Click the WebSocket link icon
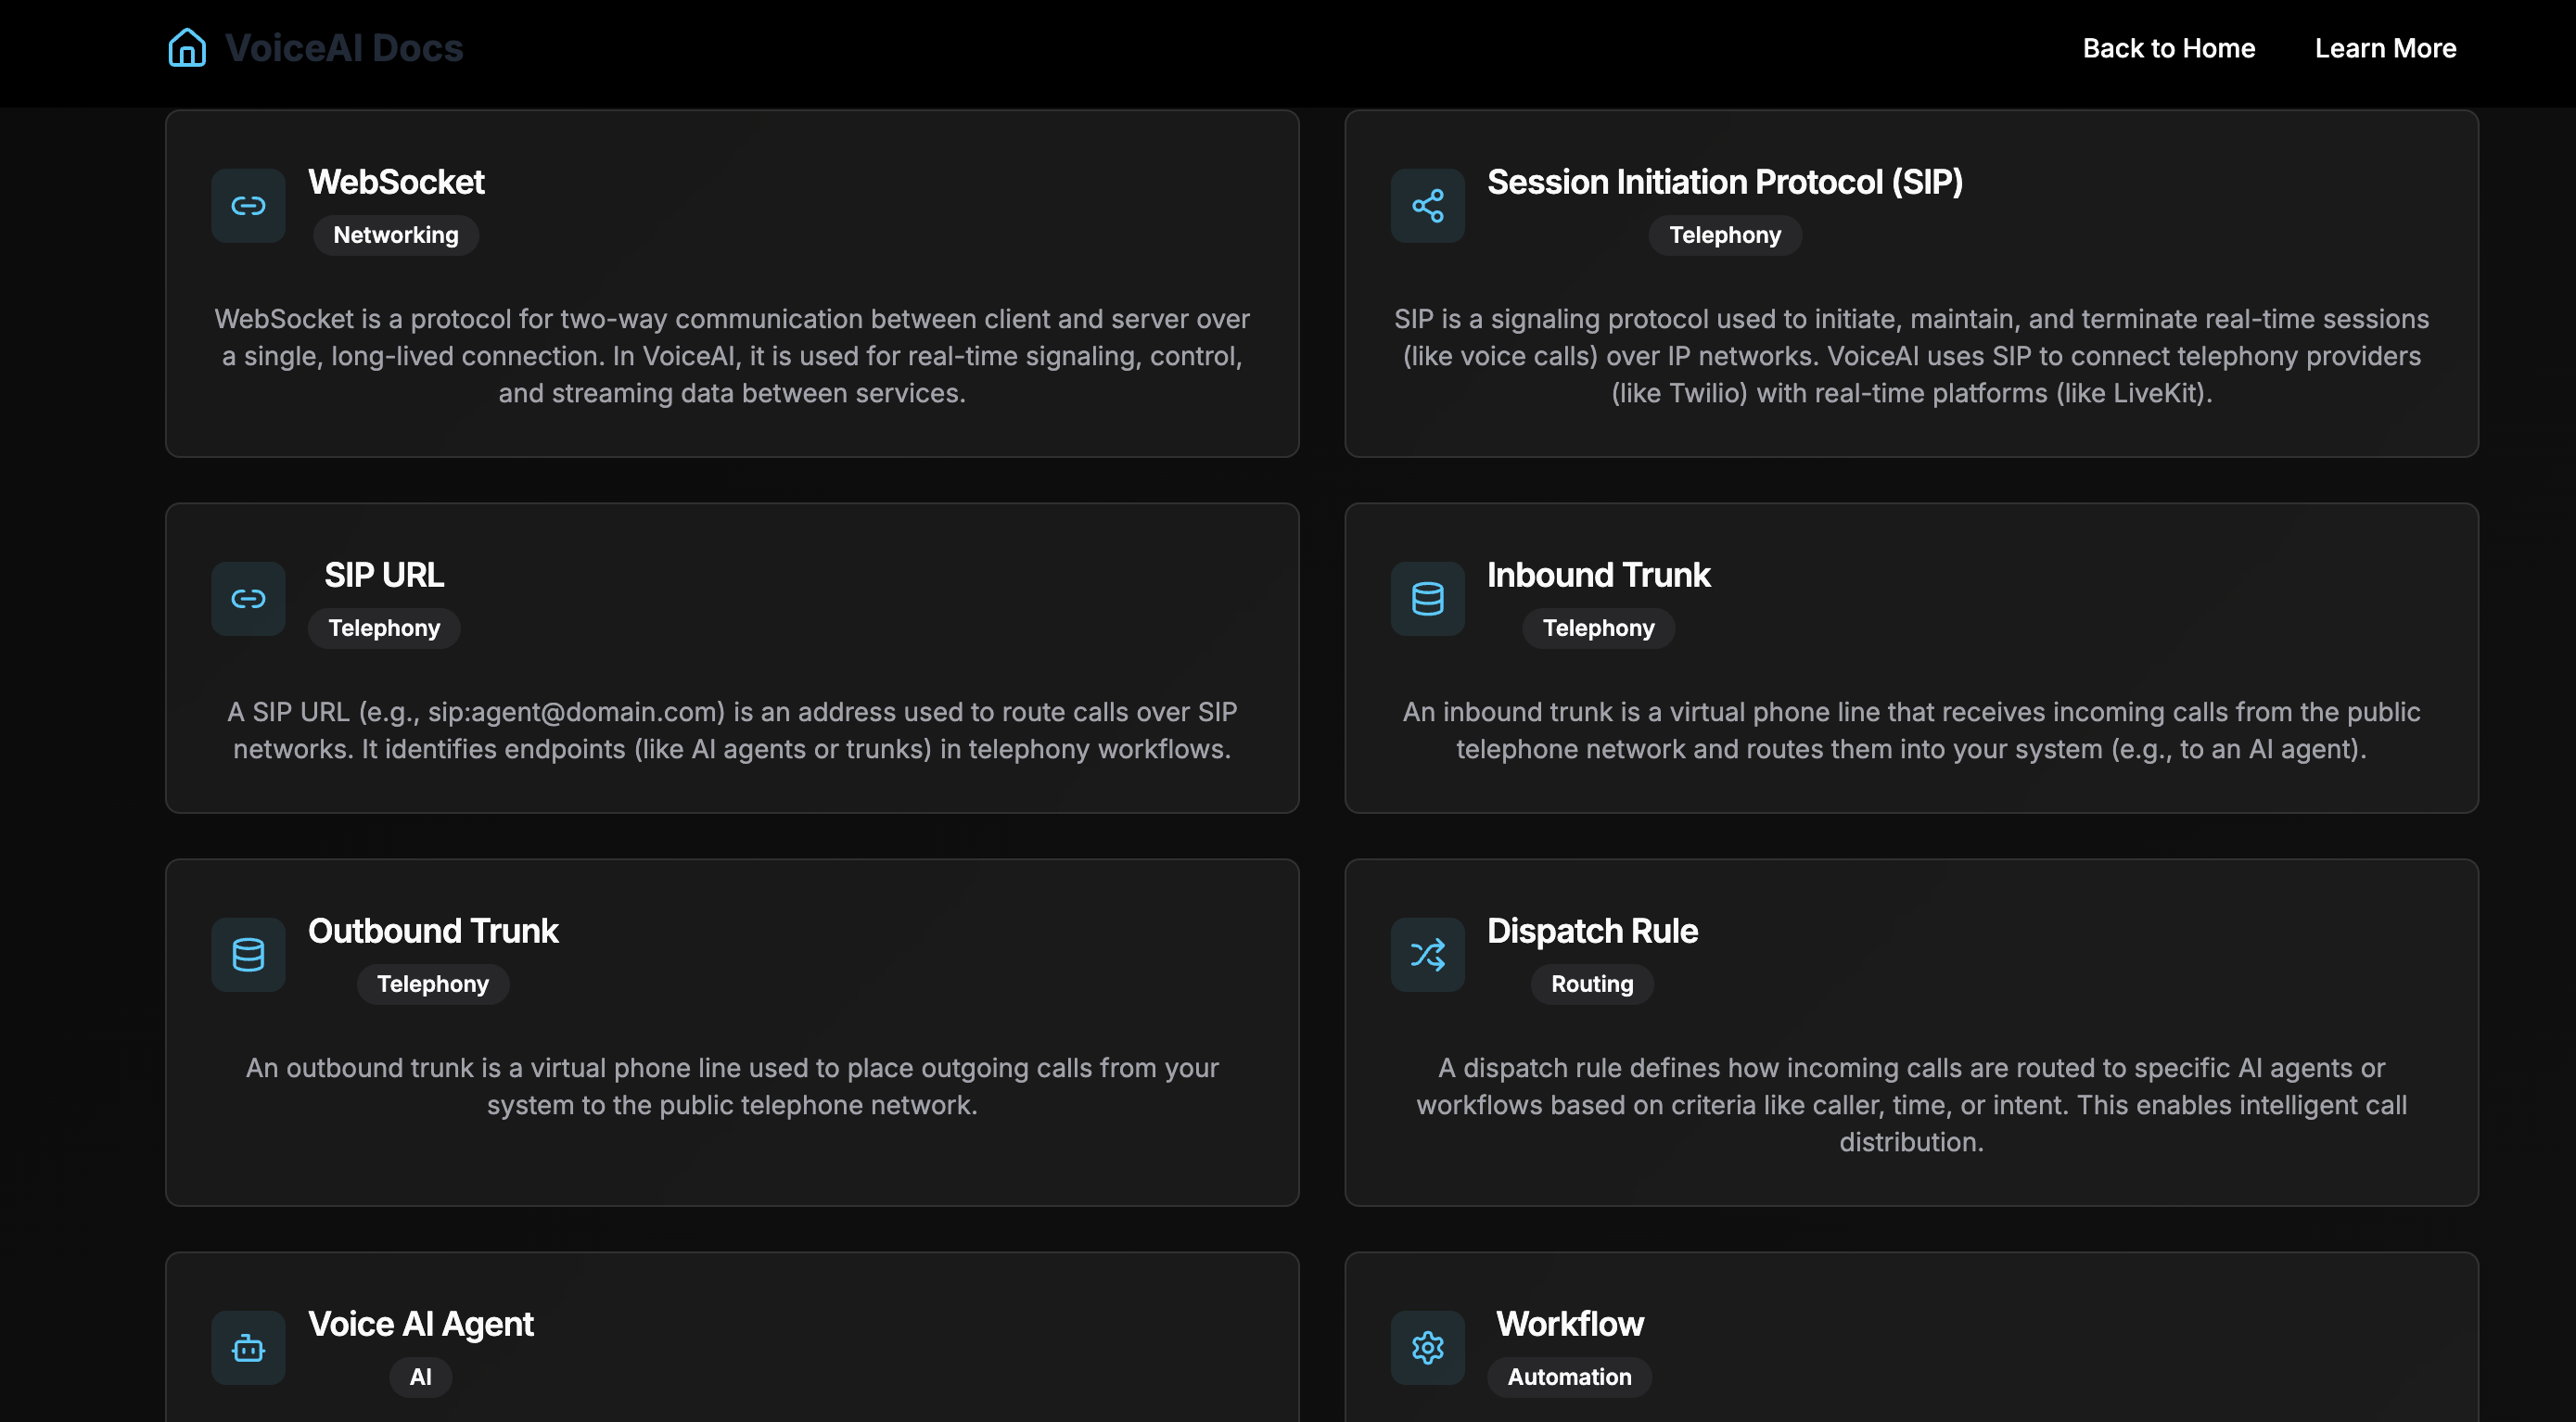The height and width of the screenshot is (1422, 2576). tap(248, 206)
